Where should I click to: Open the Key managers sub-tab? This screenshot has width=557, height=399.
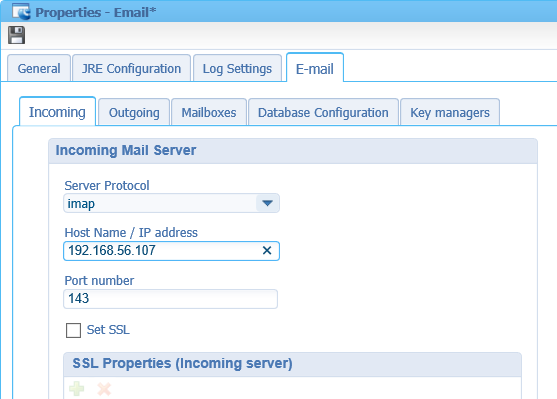click(x=450, y=112)
